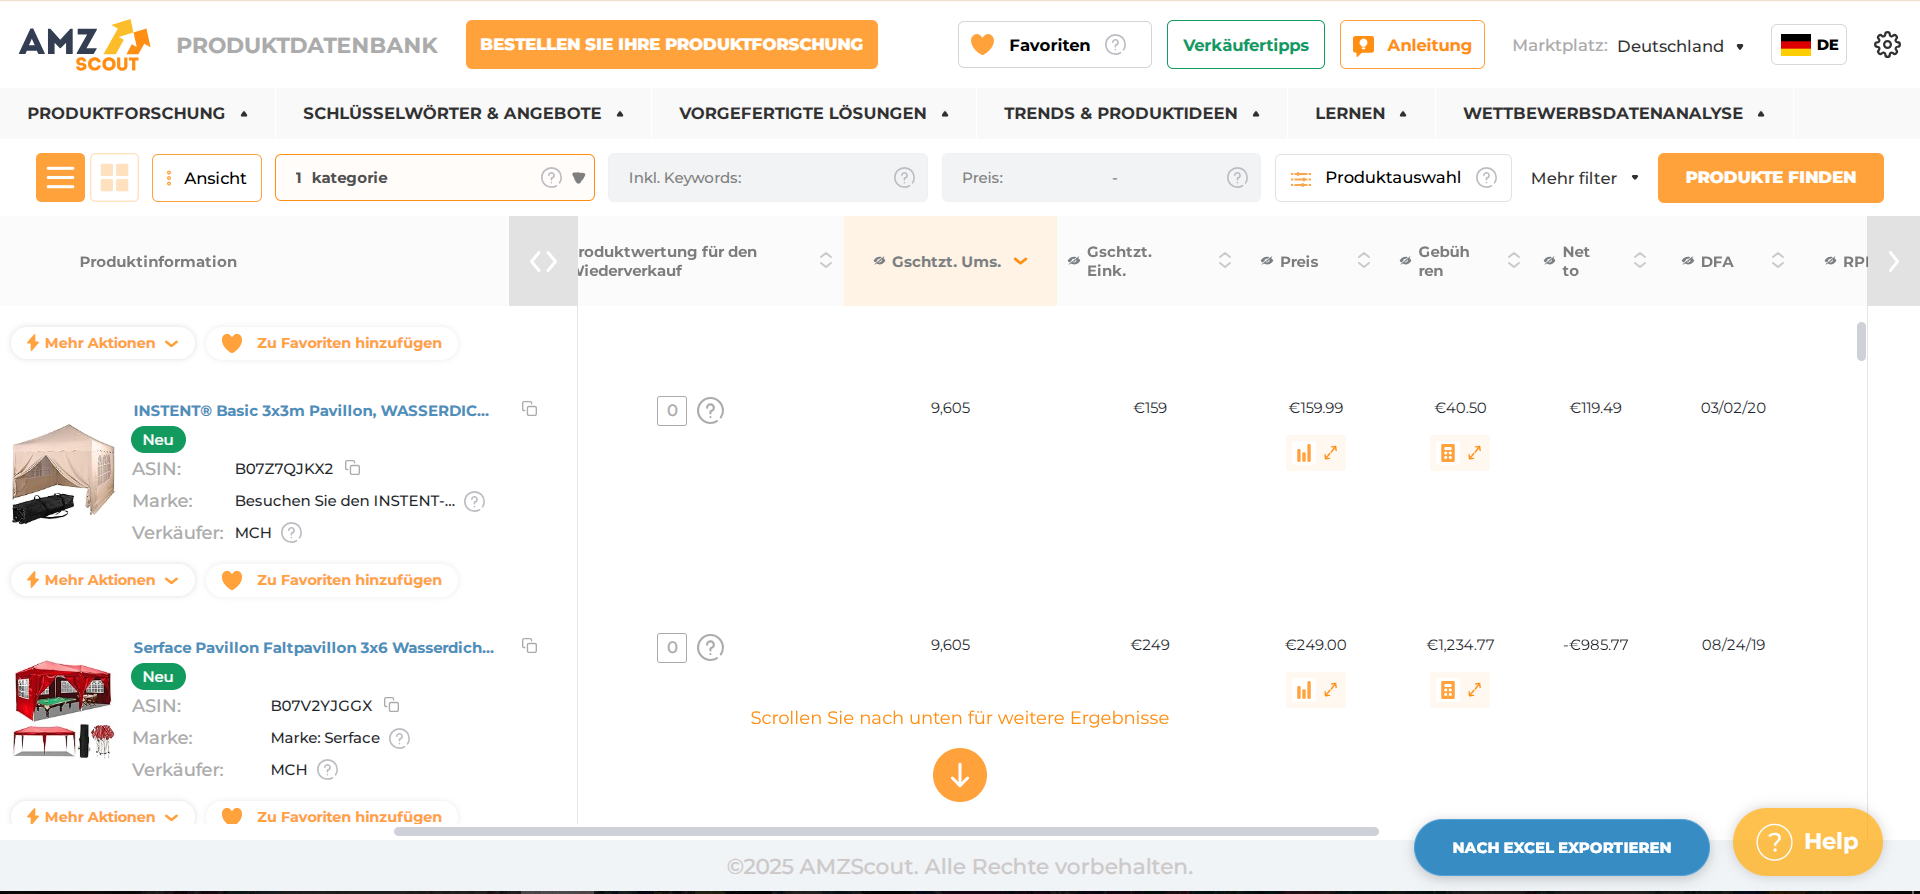Screen dimensions: 1920x894
Task: Click the AMZ Scout logo
Action: tap(84, 45)
